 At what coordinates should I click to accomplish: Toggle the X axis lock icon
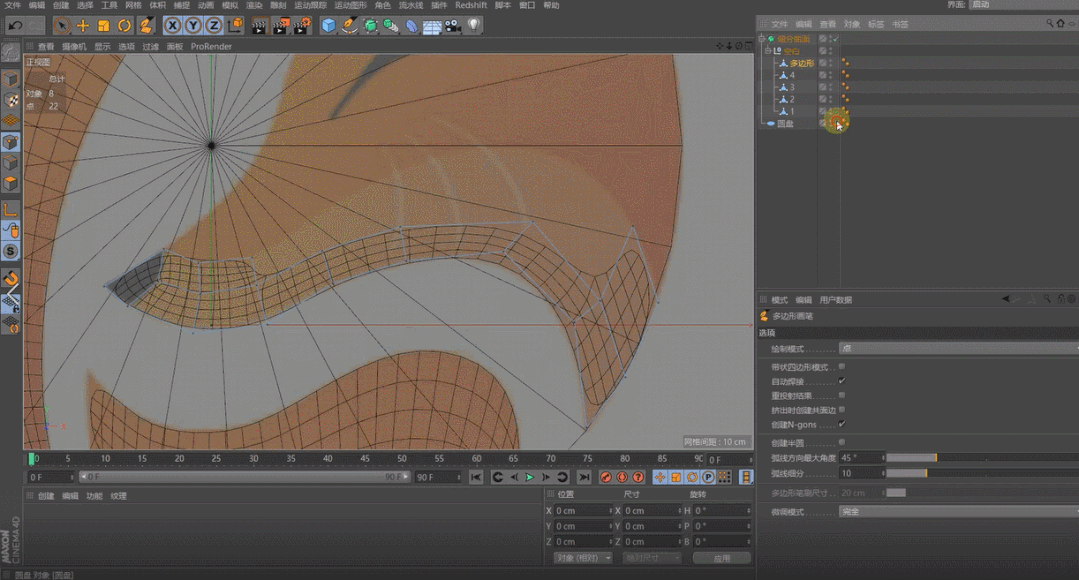173,25
